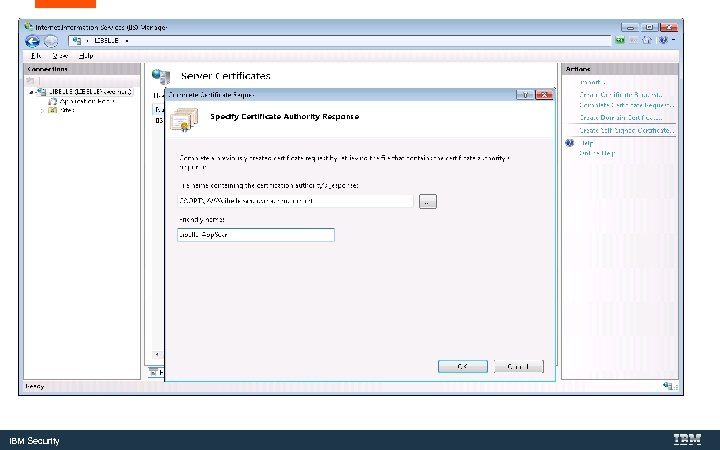Viewport: 720px width, 450px height.
Task: Click the Actions pane header
Action: (619, 69)
